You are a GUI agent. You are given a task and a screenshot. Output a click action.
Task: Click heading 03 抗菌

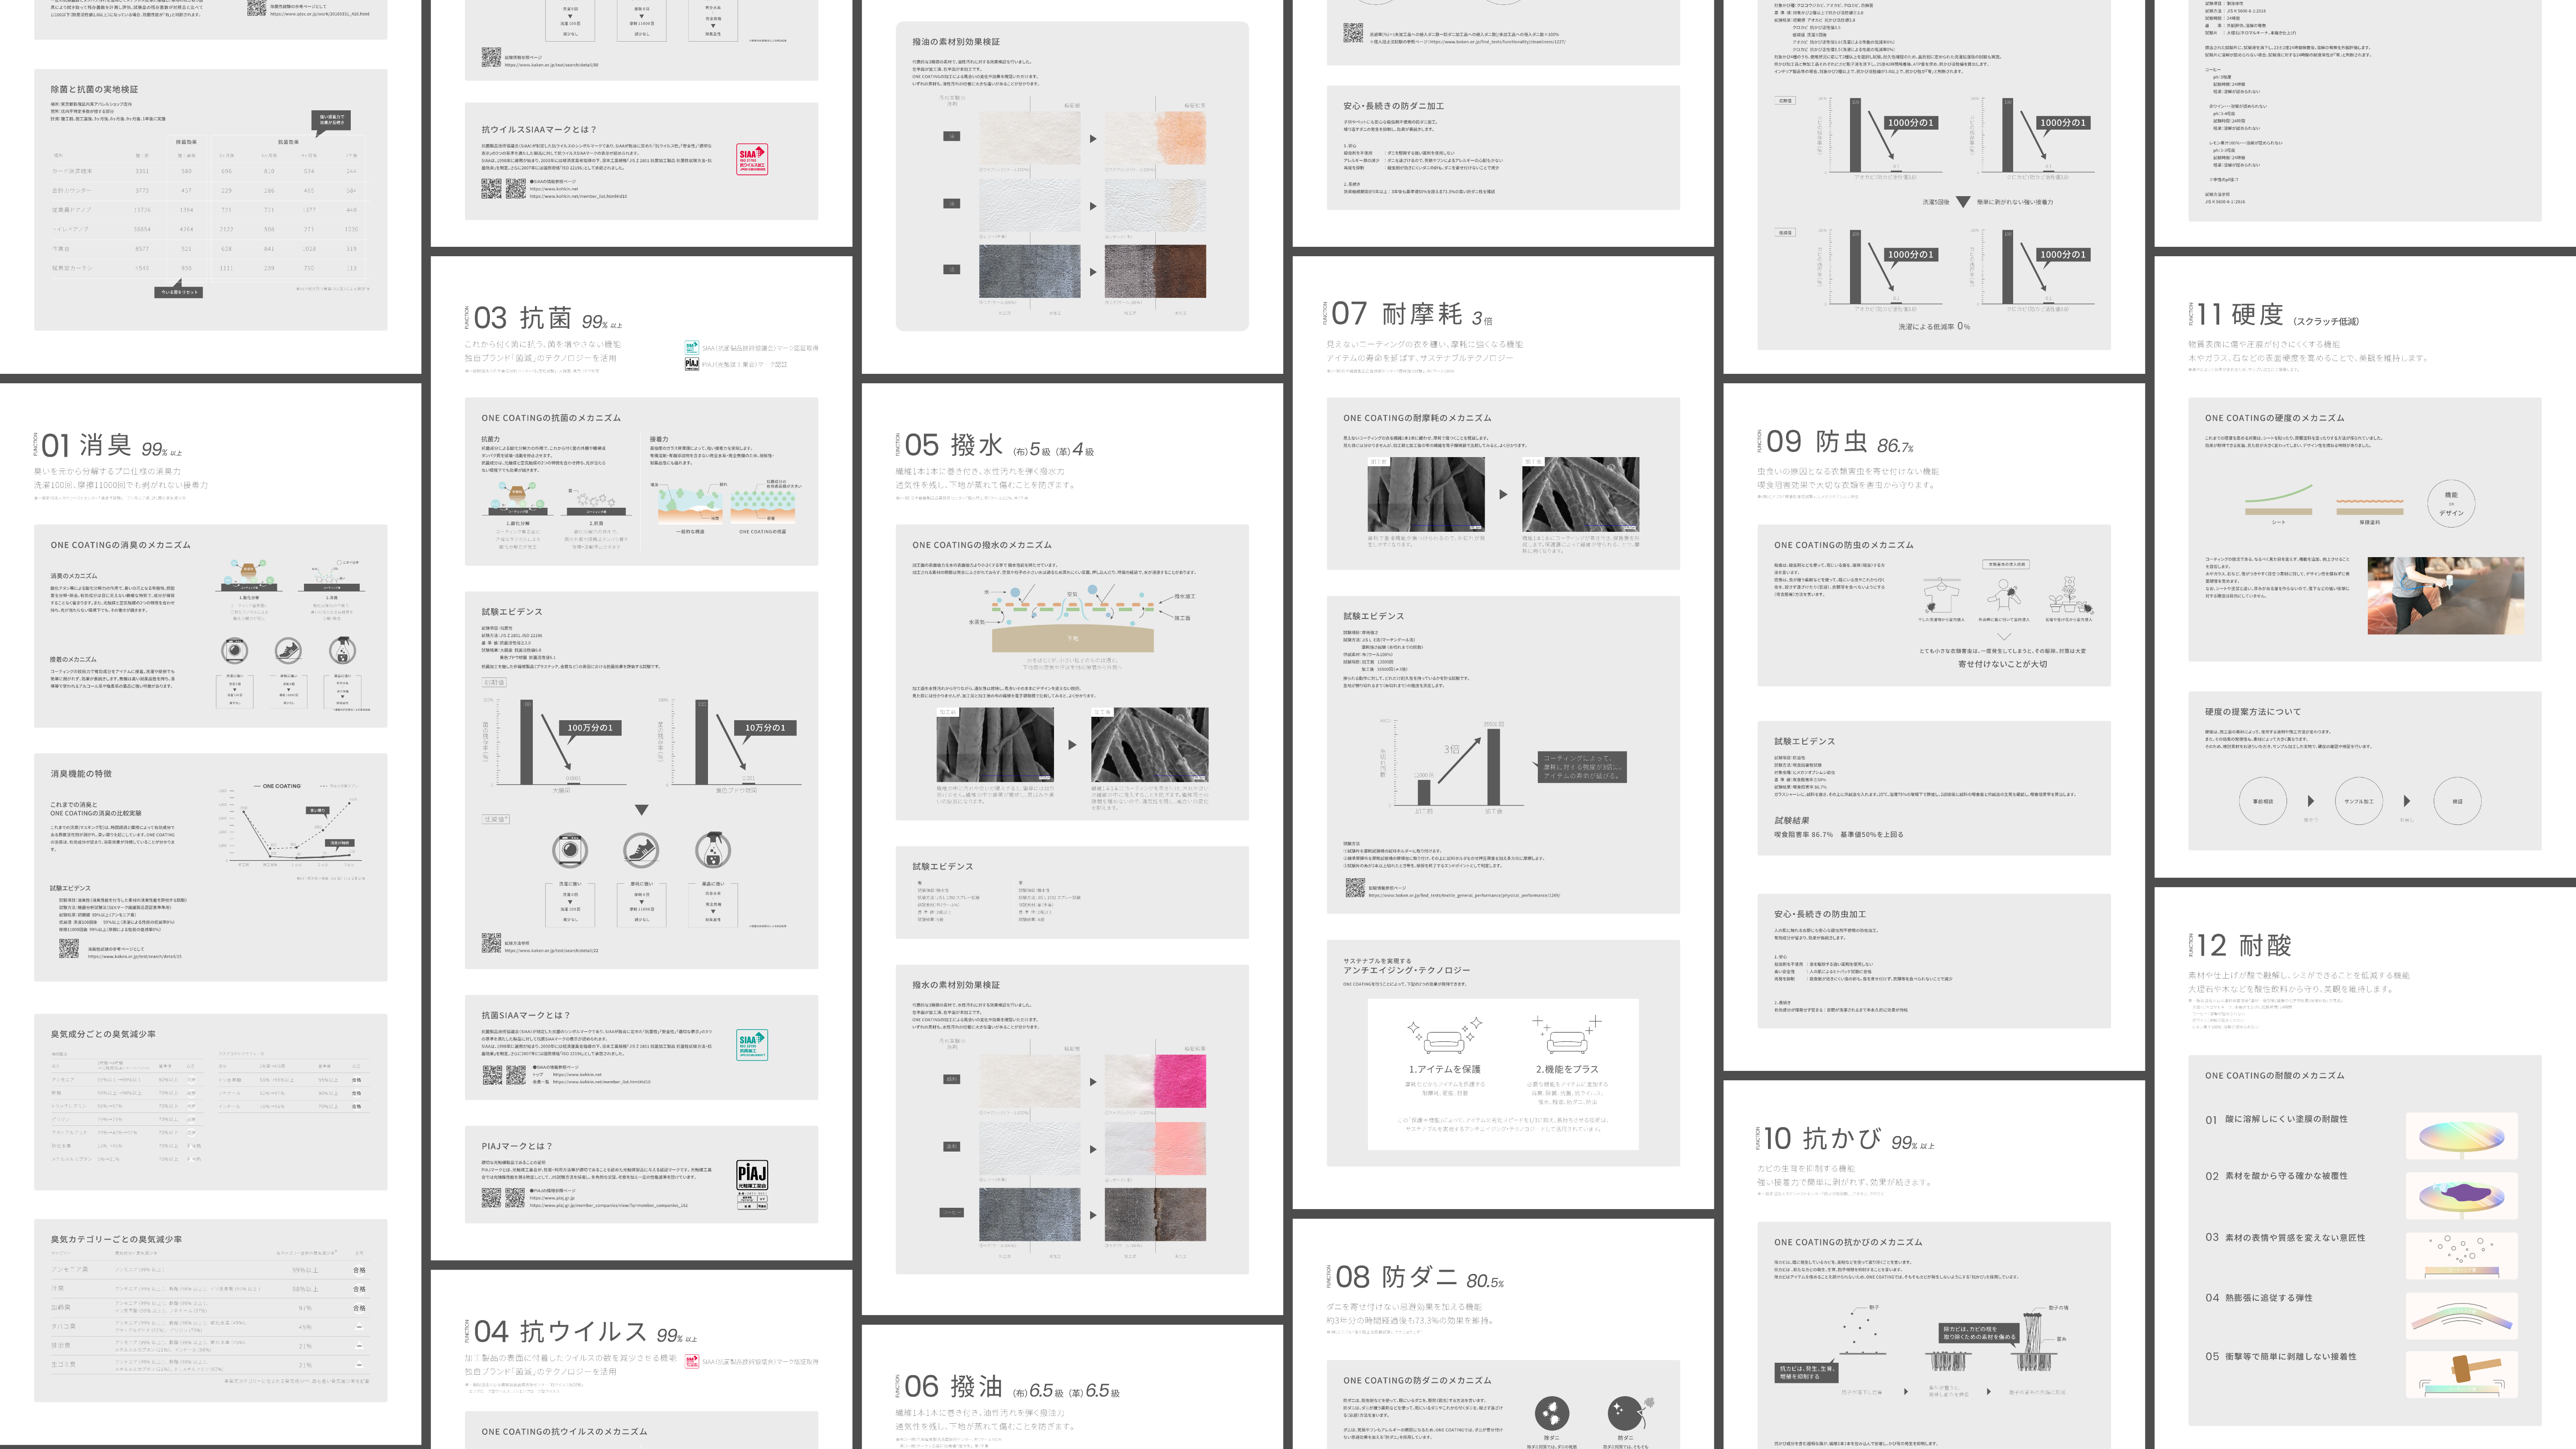click(522, 318)
